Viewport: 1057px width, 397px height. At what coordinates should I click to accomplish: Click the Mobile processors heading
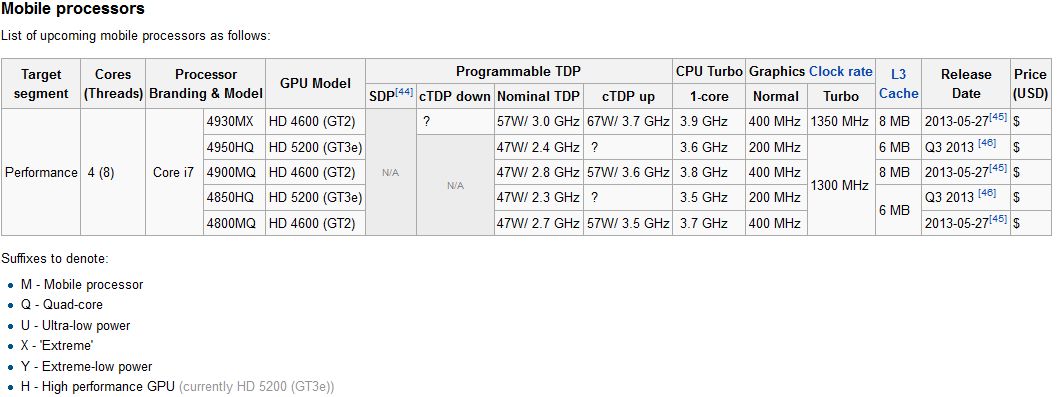click(73, 9)
